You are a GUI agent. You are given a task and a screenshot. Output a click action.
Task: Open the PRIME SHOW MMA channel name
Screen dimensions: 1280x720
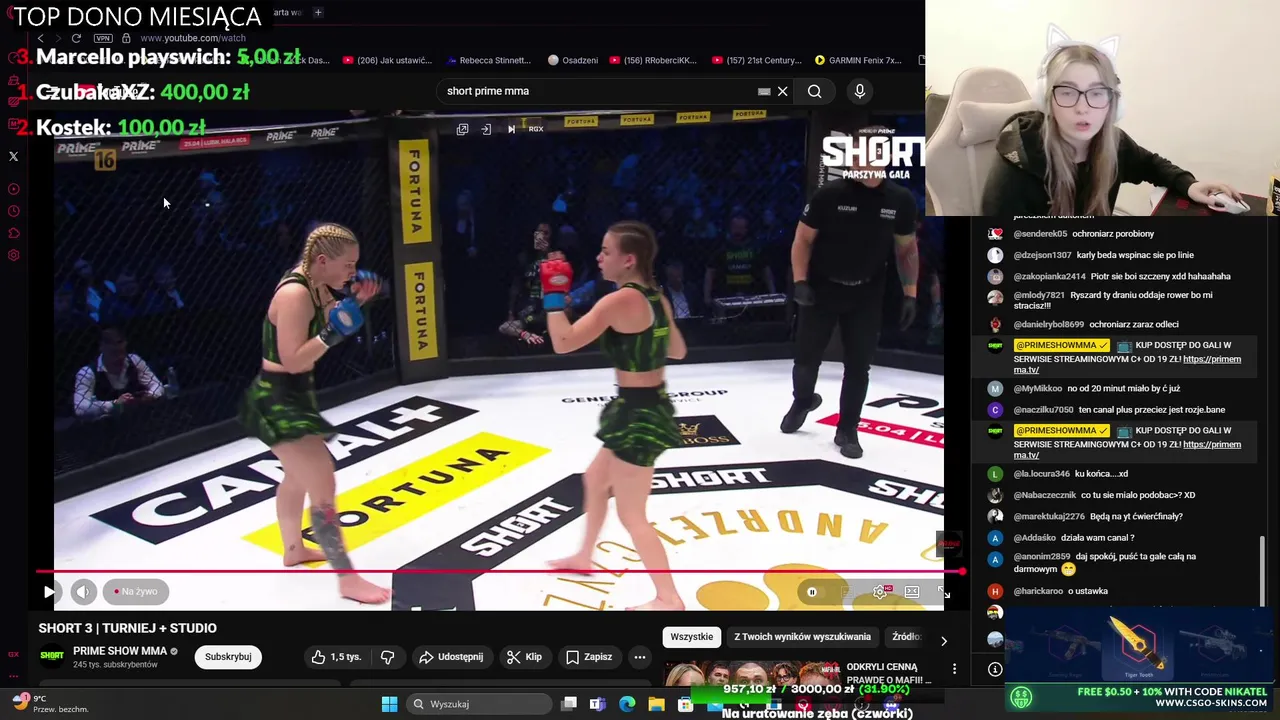(120, 651)
